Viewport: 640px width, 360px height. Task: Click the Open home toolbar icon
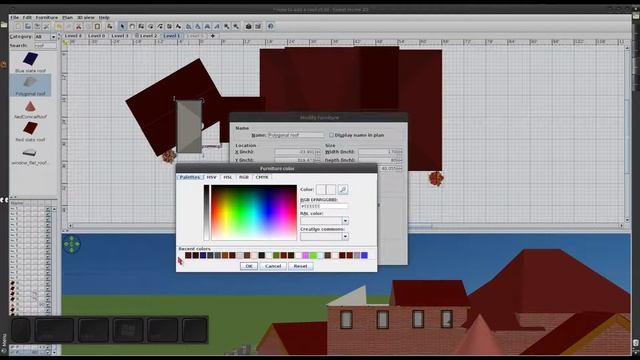click(28, 26)
